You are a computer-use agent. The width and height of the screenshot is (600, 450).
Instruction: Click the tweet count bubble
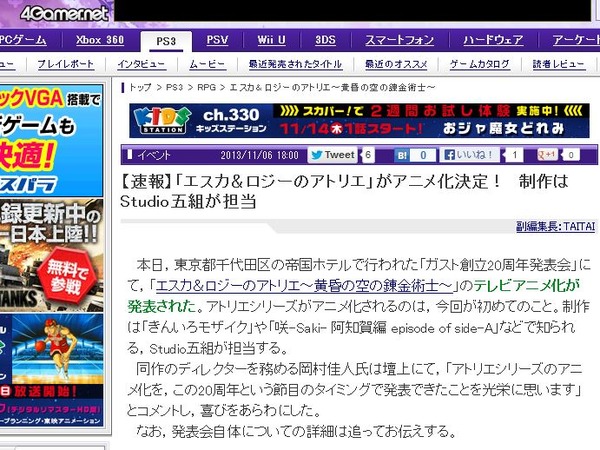point(368,155)
